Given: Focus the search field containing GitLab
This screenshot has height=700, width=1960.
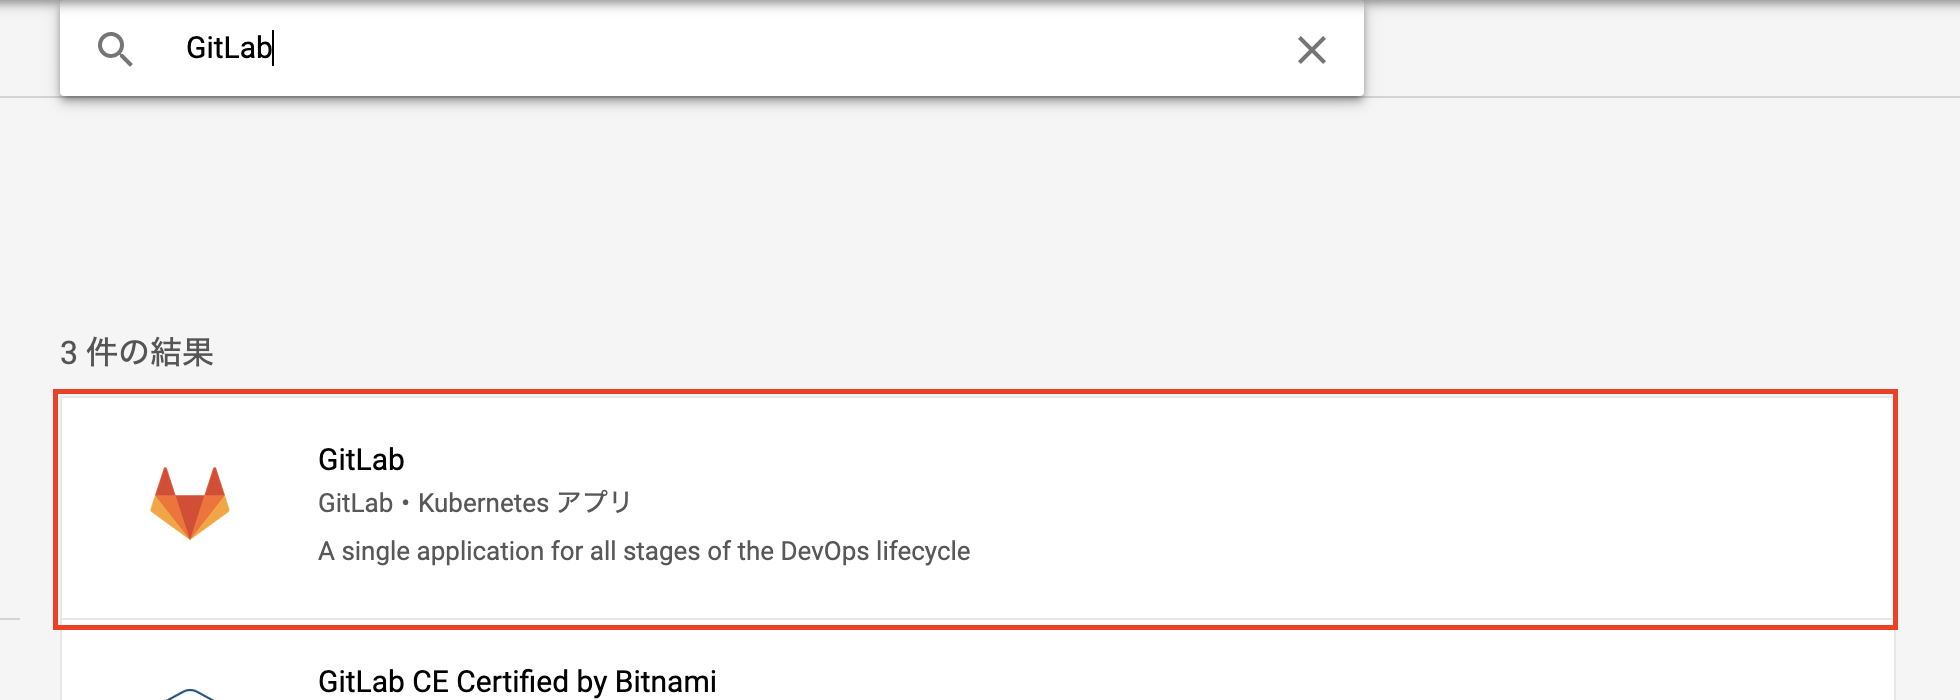Looking at the screenshot, I should point(712,48).
